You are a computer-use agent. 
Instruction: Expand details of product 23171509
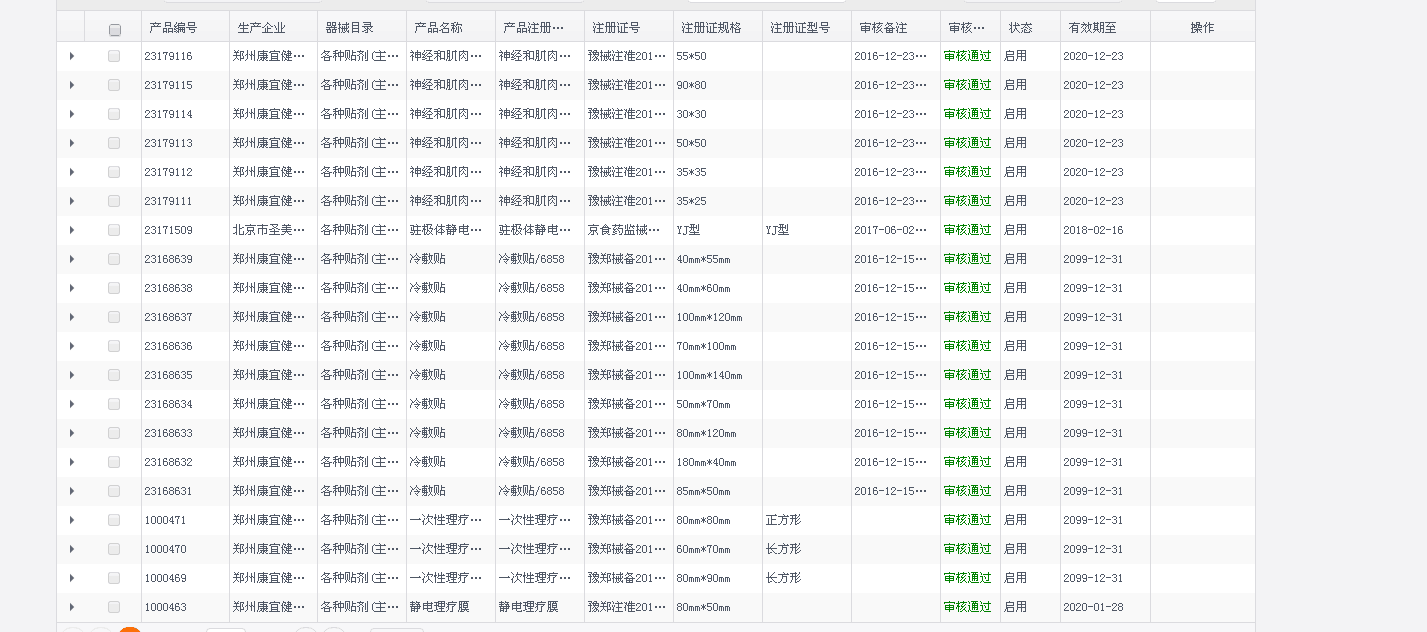pyautogui.click(x=71, y=230)
